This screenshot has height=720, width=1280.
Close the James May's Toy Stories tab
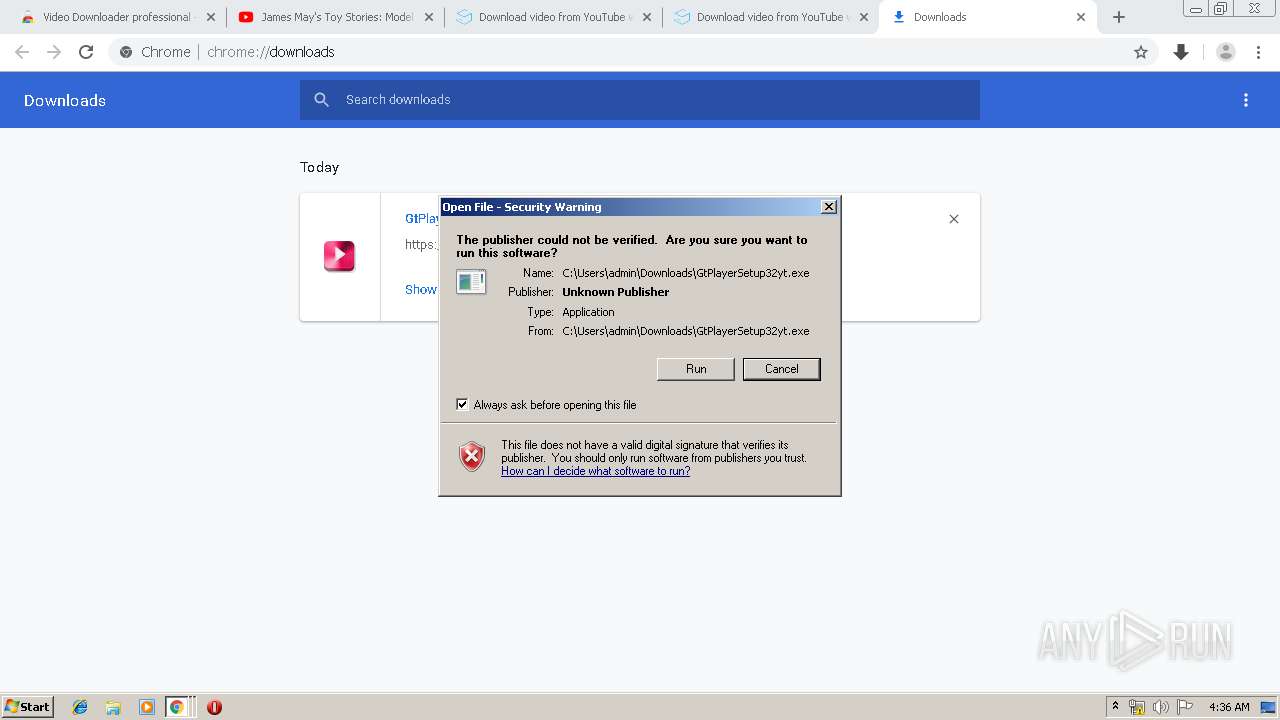click(x=428, y=17)
